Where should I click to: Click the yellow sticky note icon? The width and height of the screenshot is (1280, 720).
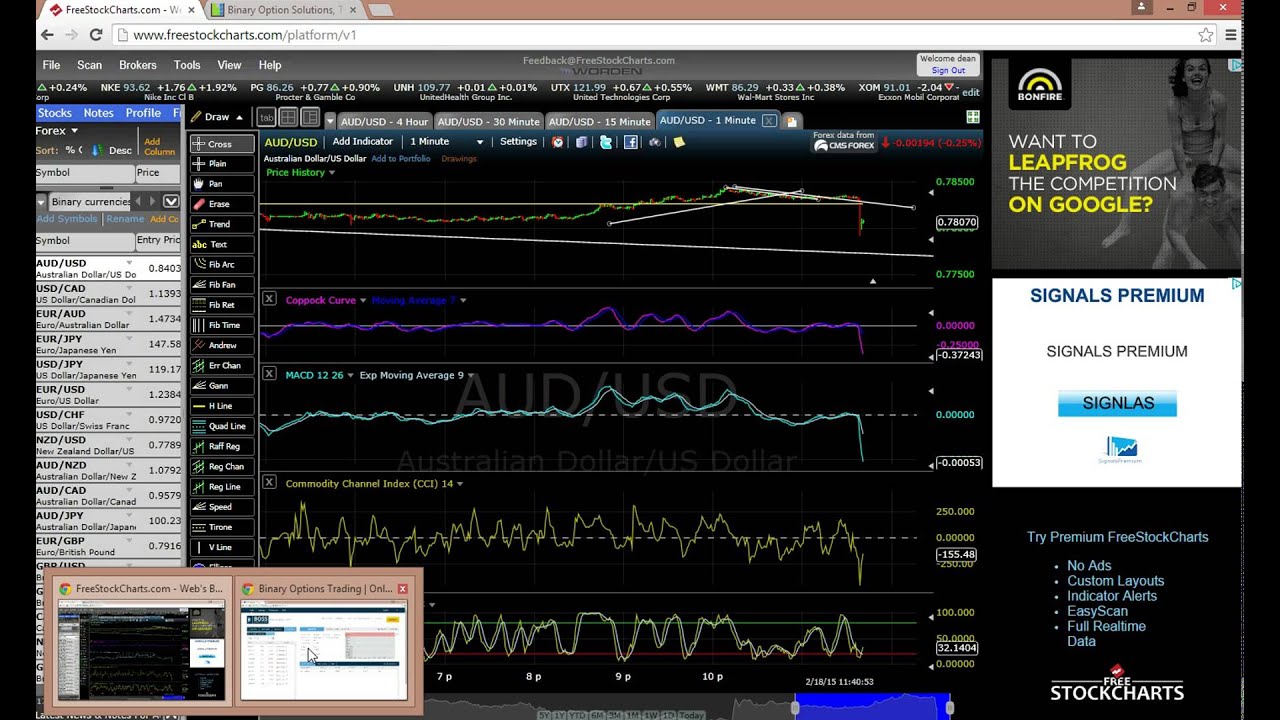(679, 142)
